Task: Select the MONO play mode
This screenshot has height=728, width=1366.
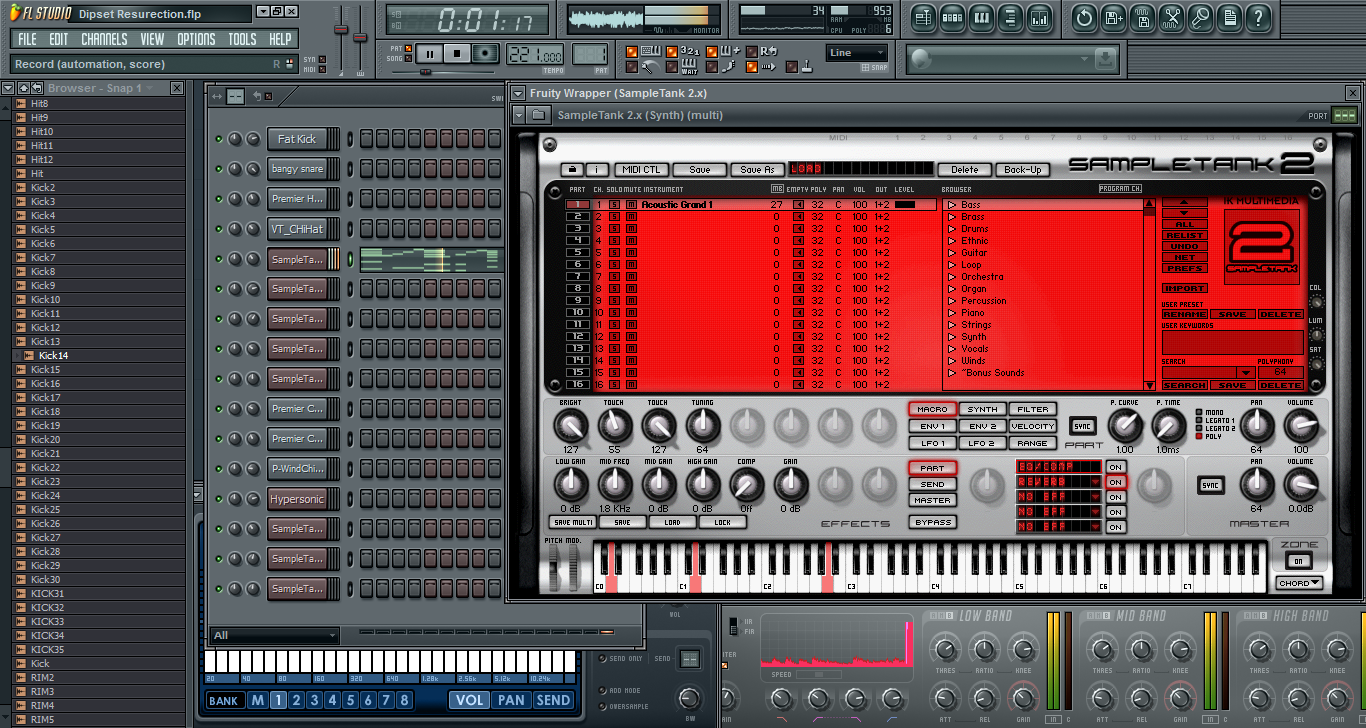Action: [x=1200, y=412]
